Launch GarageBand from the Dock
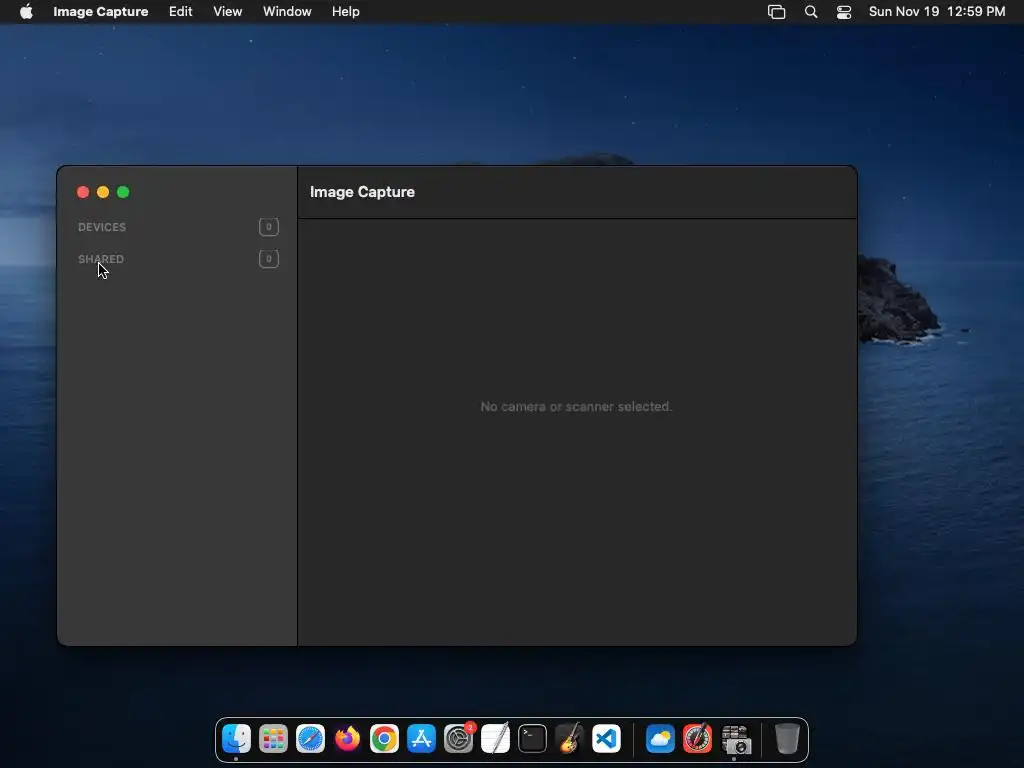 [569, 739]
